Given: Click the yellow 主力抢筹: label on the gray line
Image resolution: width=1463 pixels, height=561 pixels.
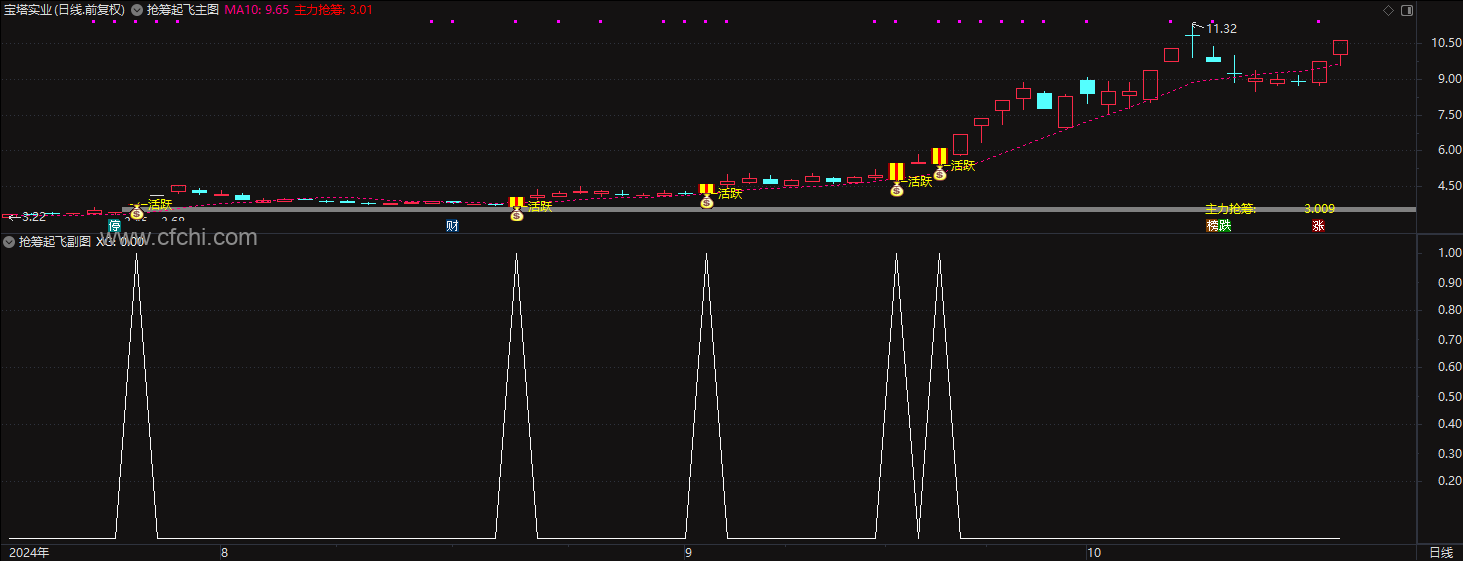Looking at the screenshot, I should [x=1231, y=209].
